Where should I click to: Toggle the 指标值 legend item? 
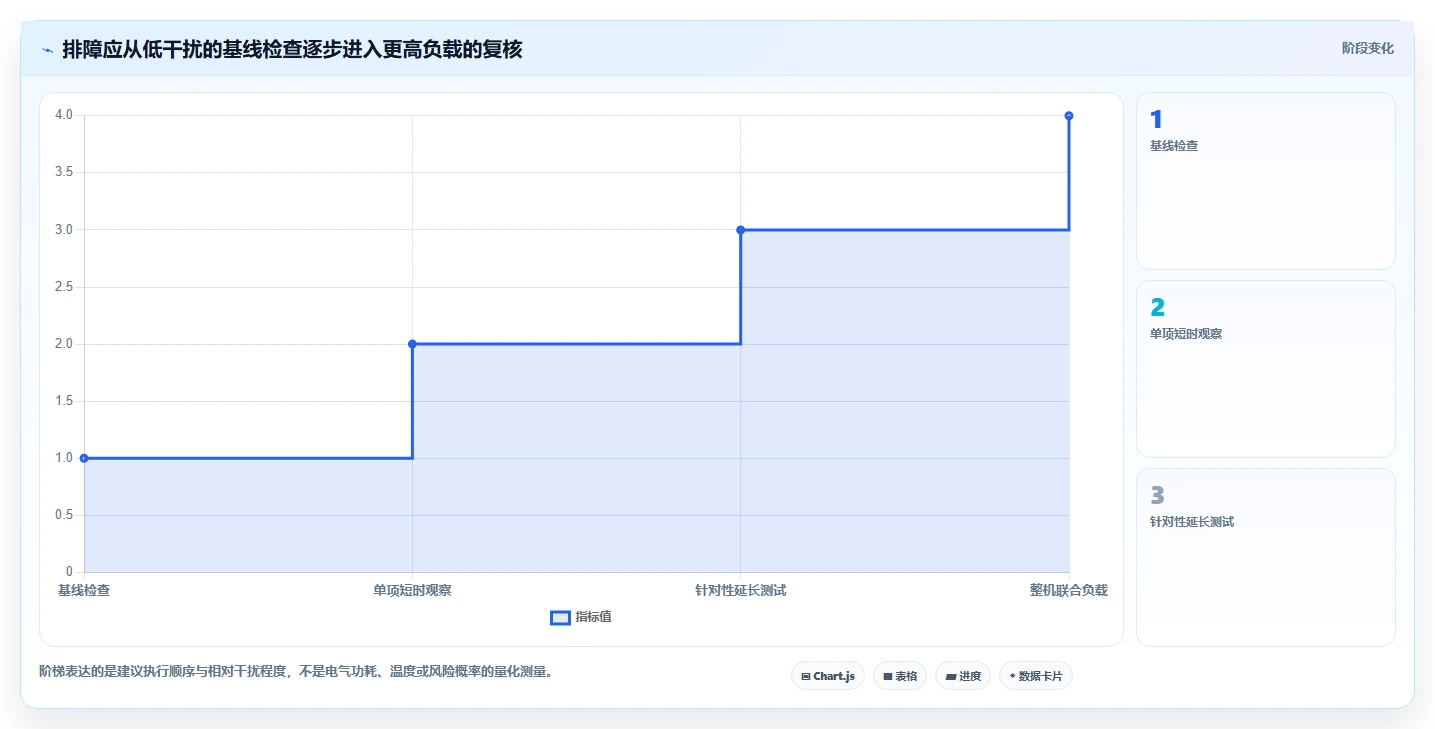tap(581, 617)
